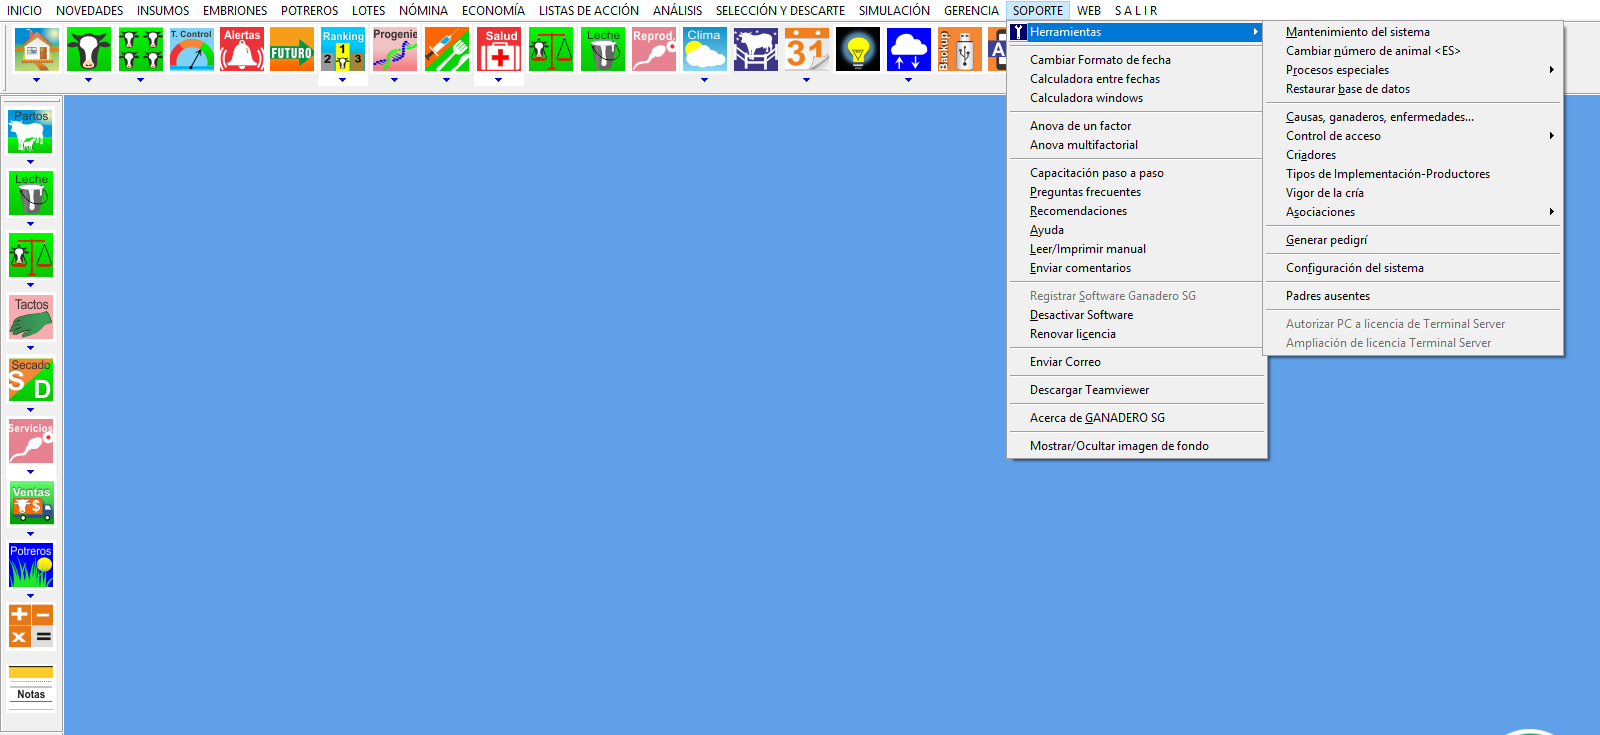Expand dropdown arrow under Ranking icon

343,80
